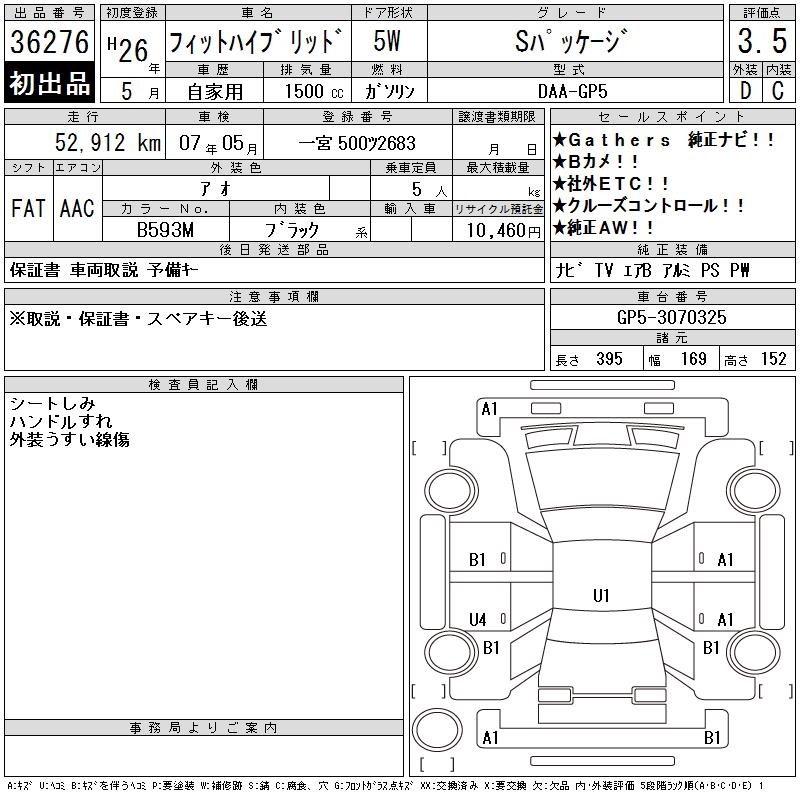800x800 pixels.
Task: Click chassis number GP5-3070325
Action: click(671, 317)
